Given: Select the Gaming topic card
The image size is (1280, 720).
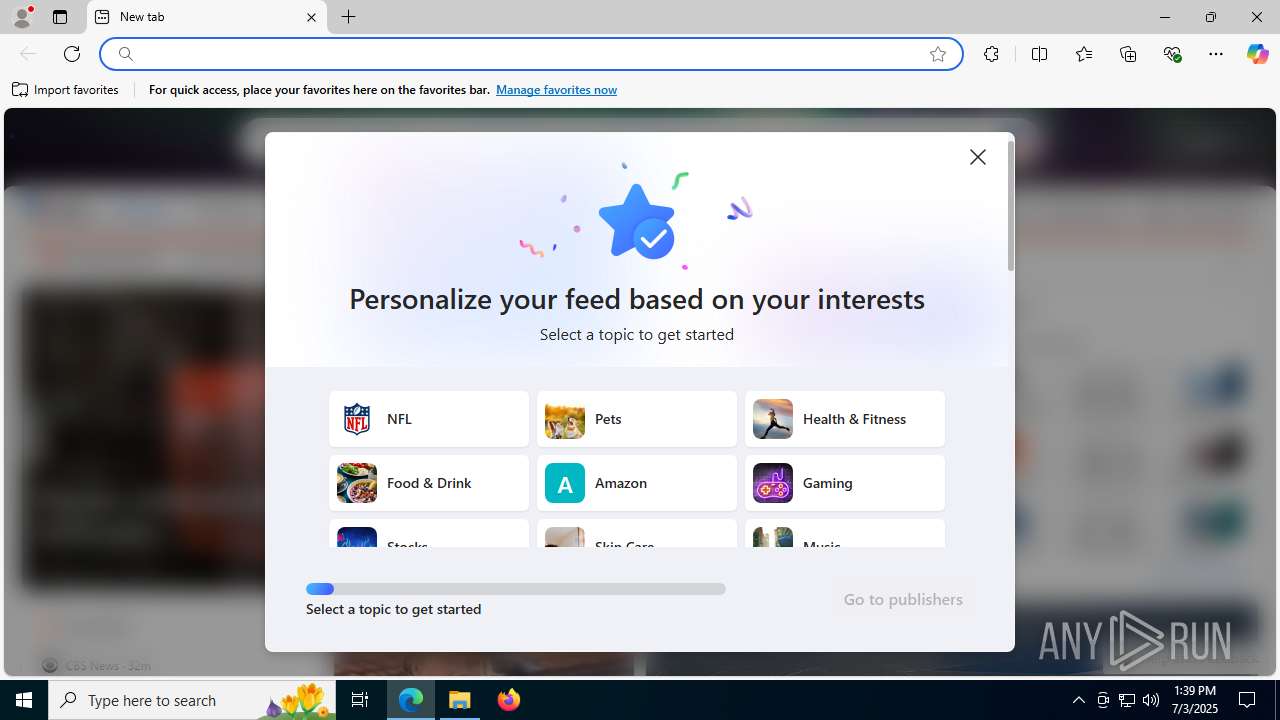Looking at the screenshot, I should 845,483.
